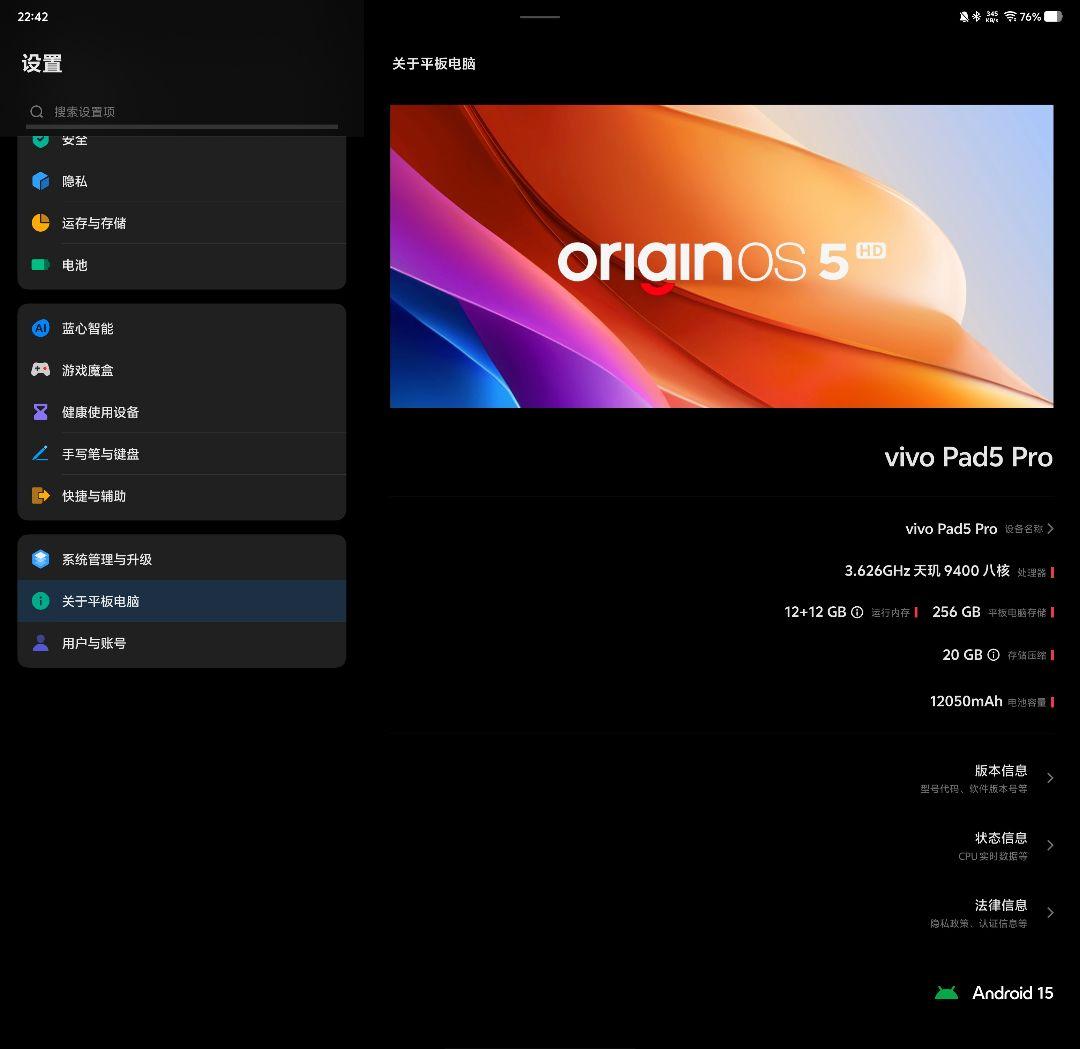Image resolution: width=1080 pixels, height=1049 pixels.
Task: Select the 手写笔与键盘 pen icon
Action: 40,453
